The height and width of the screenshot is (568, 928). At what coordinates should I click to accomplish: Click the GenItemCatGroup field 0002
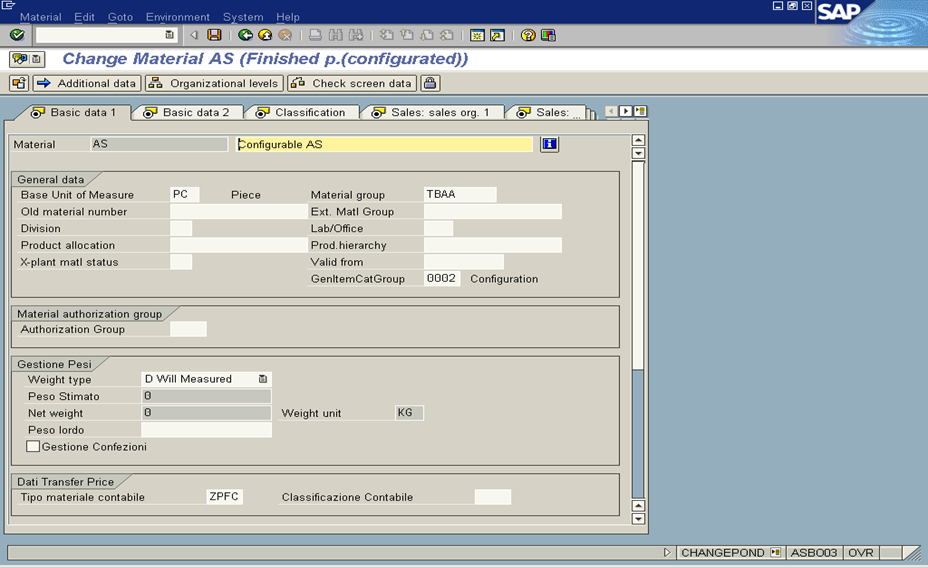pos(442,279)
